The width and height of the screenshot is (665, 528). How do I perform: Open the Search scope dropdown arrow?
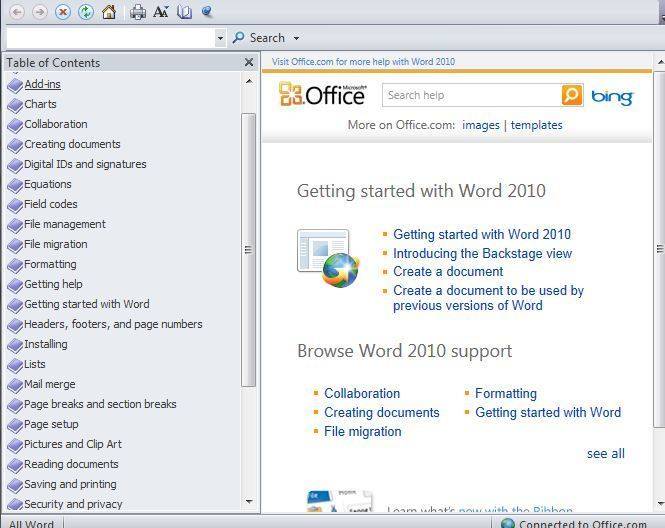[x=296, y=38]
